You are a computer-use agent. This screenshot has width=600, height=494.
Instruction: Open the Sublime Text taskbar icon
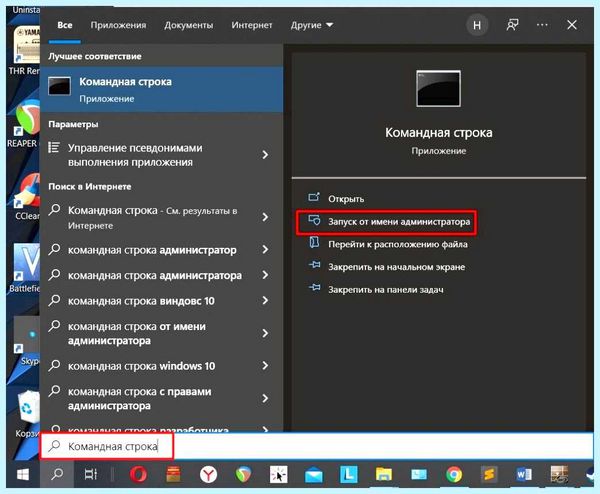(489, 475)
